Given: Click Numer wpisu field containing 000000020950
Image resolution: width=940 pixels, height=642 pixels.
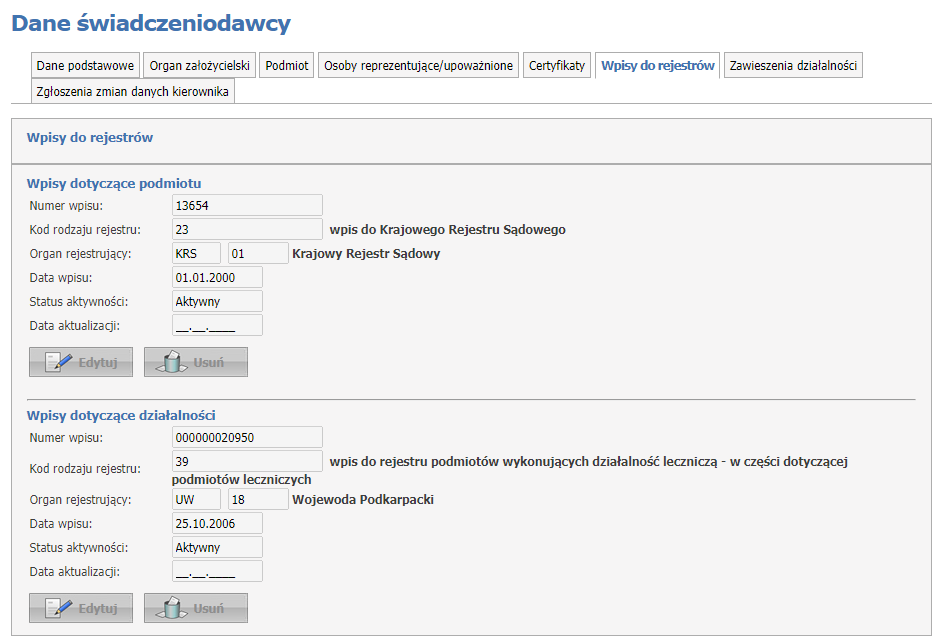Looking at the screenshot, I should (x=246, y=437).
